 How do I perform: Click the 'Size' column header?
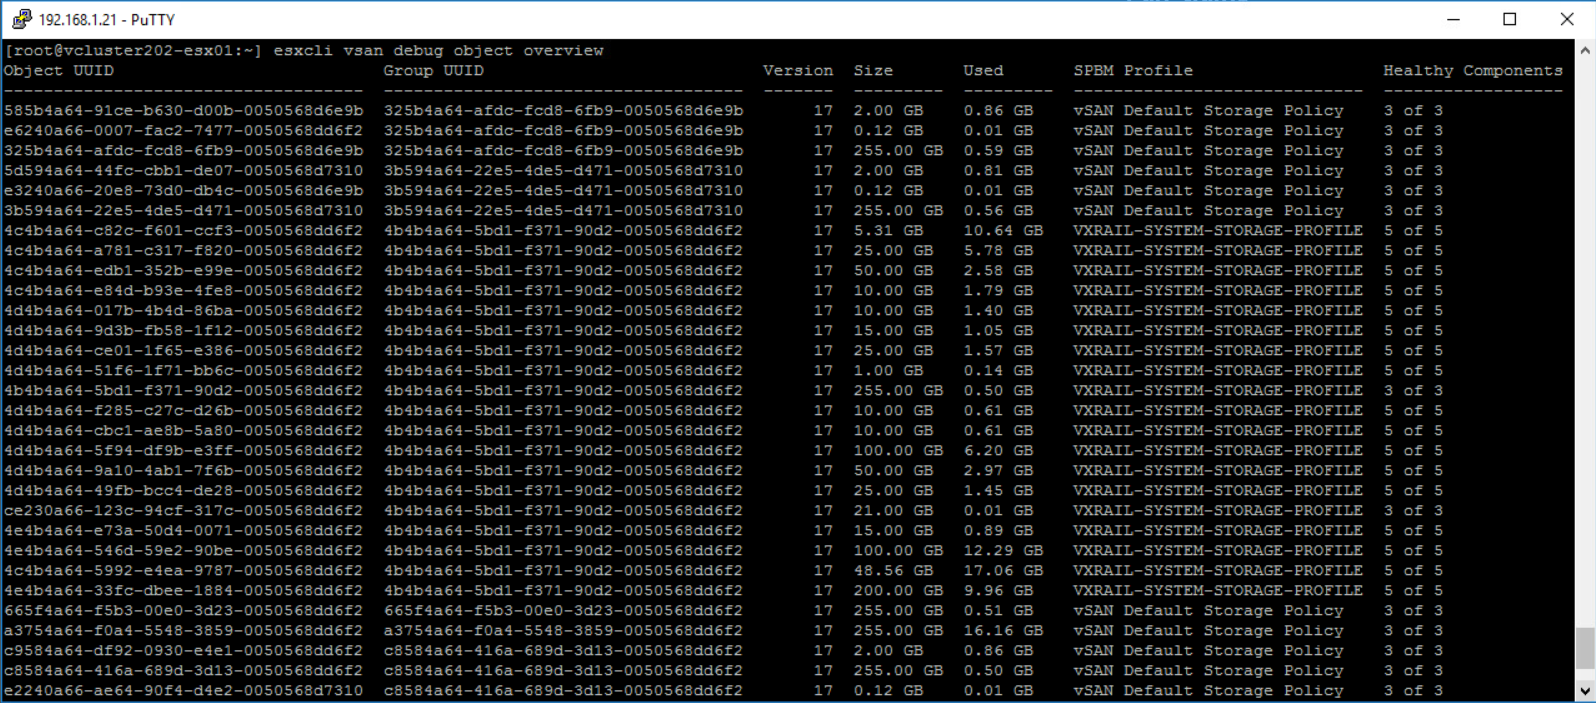tap(873, 71)
